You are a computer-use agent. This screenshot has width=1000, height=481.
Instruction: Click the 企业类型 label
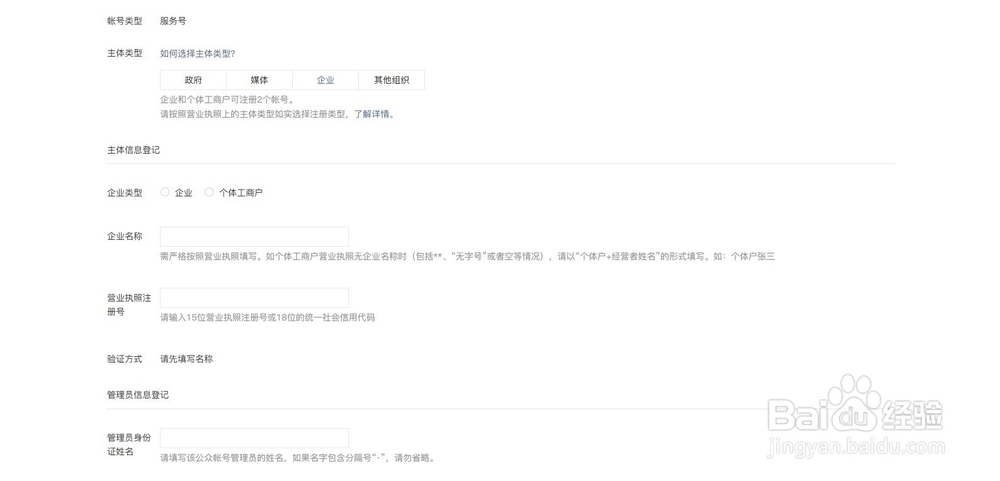coord(124,193)
